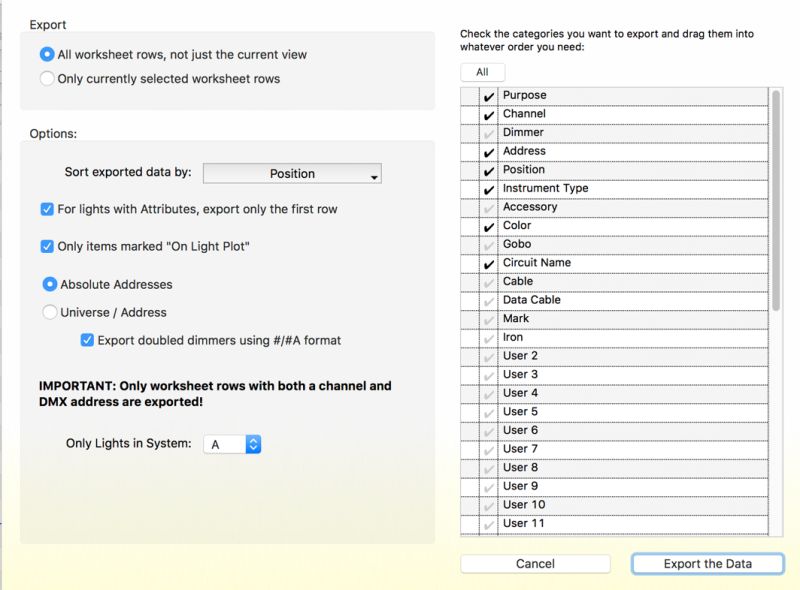Open the Only Lights in System popup

232,444
